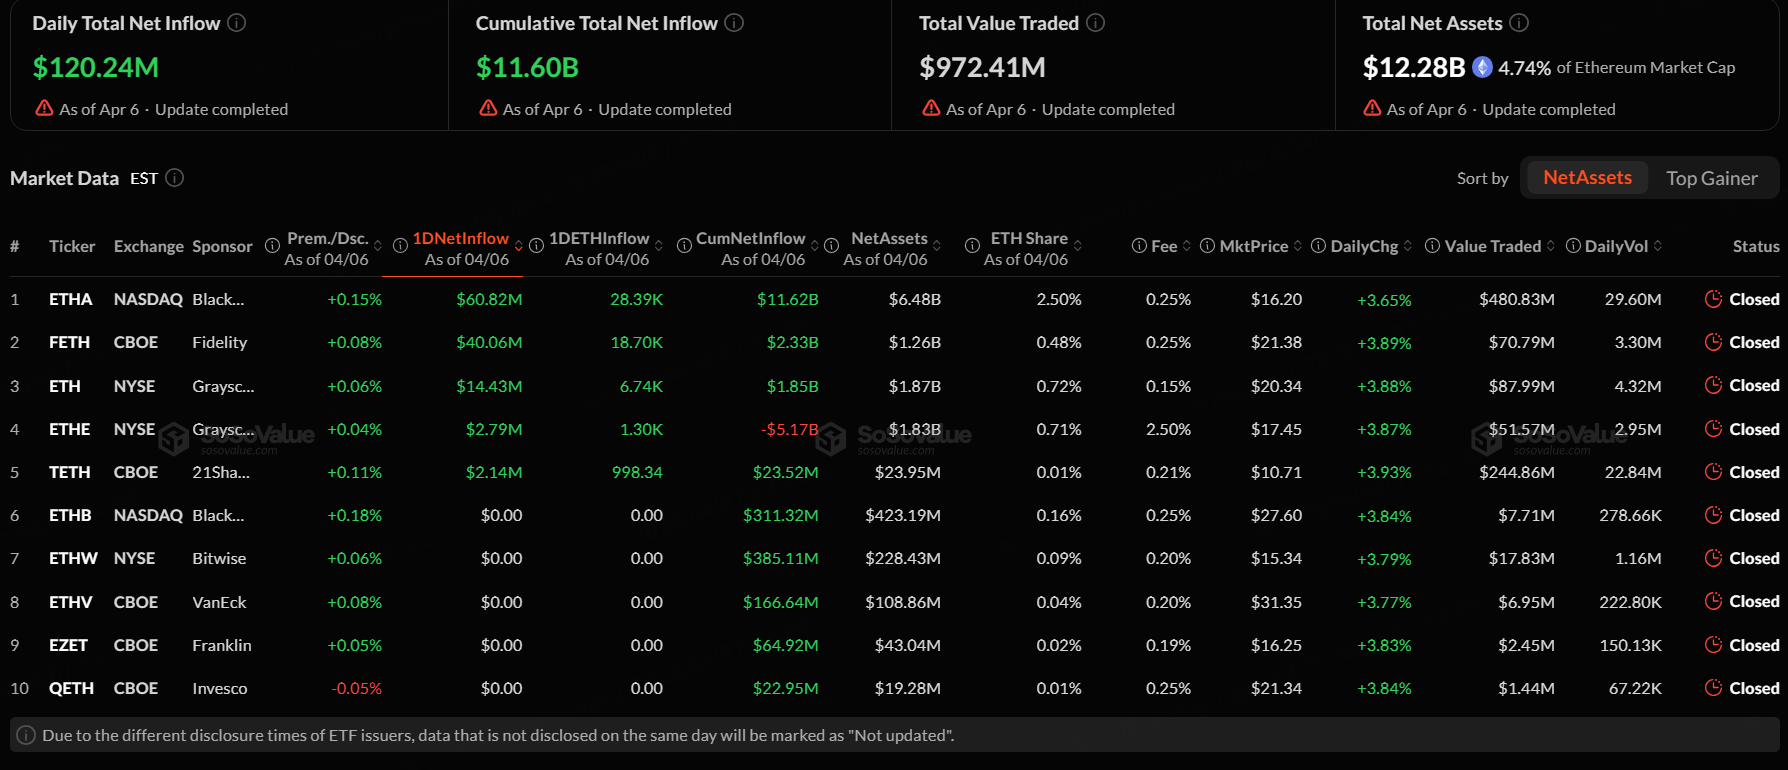Click the Closed clock icon in ETHA row
This screenshot has height=770, width=1788.
point(1713,299)
